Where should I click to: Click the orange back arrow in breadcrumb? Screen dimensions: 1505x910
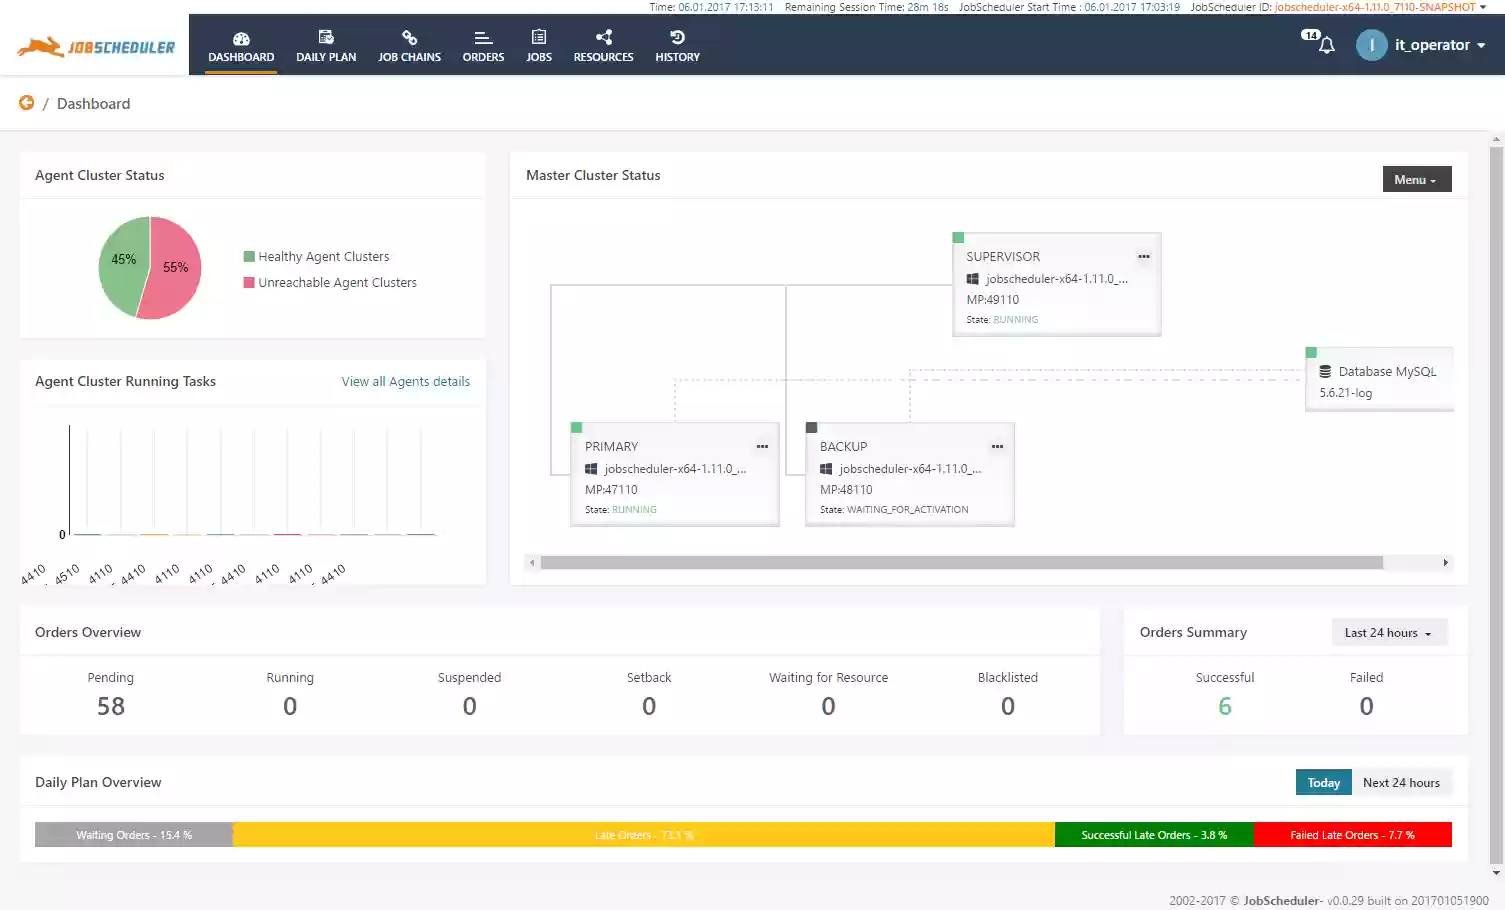pyautogui.click(x=25, y=102)
